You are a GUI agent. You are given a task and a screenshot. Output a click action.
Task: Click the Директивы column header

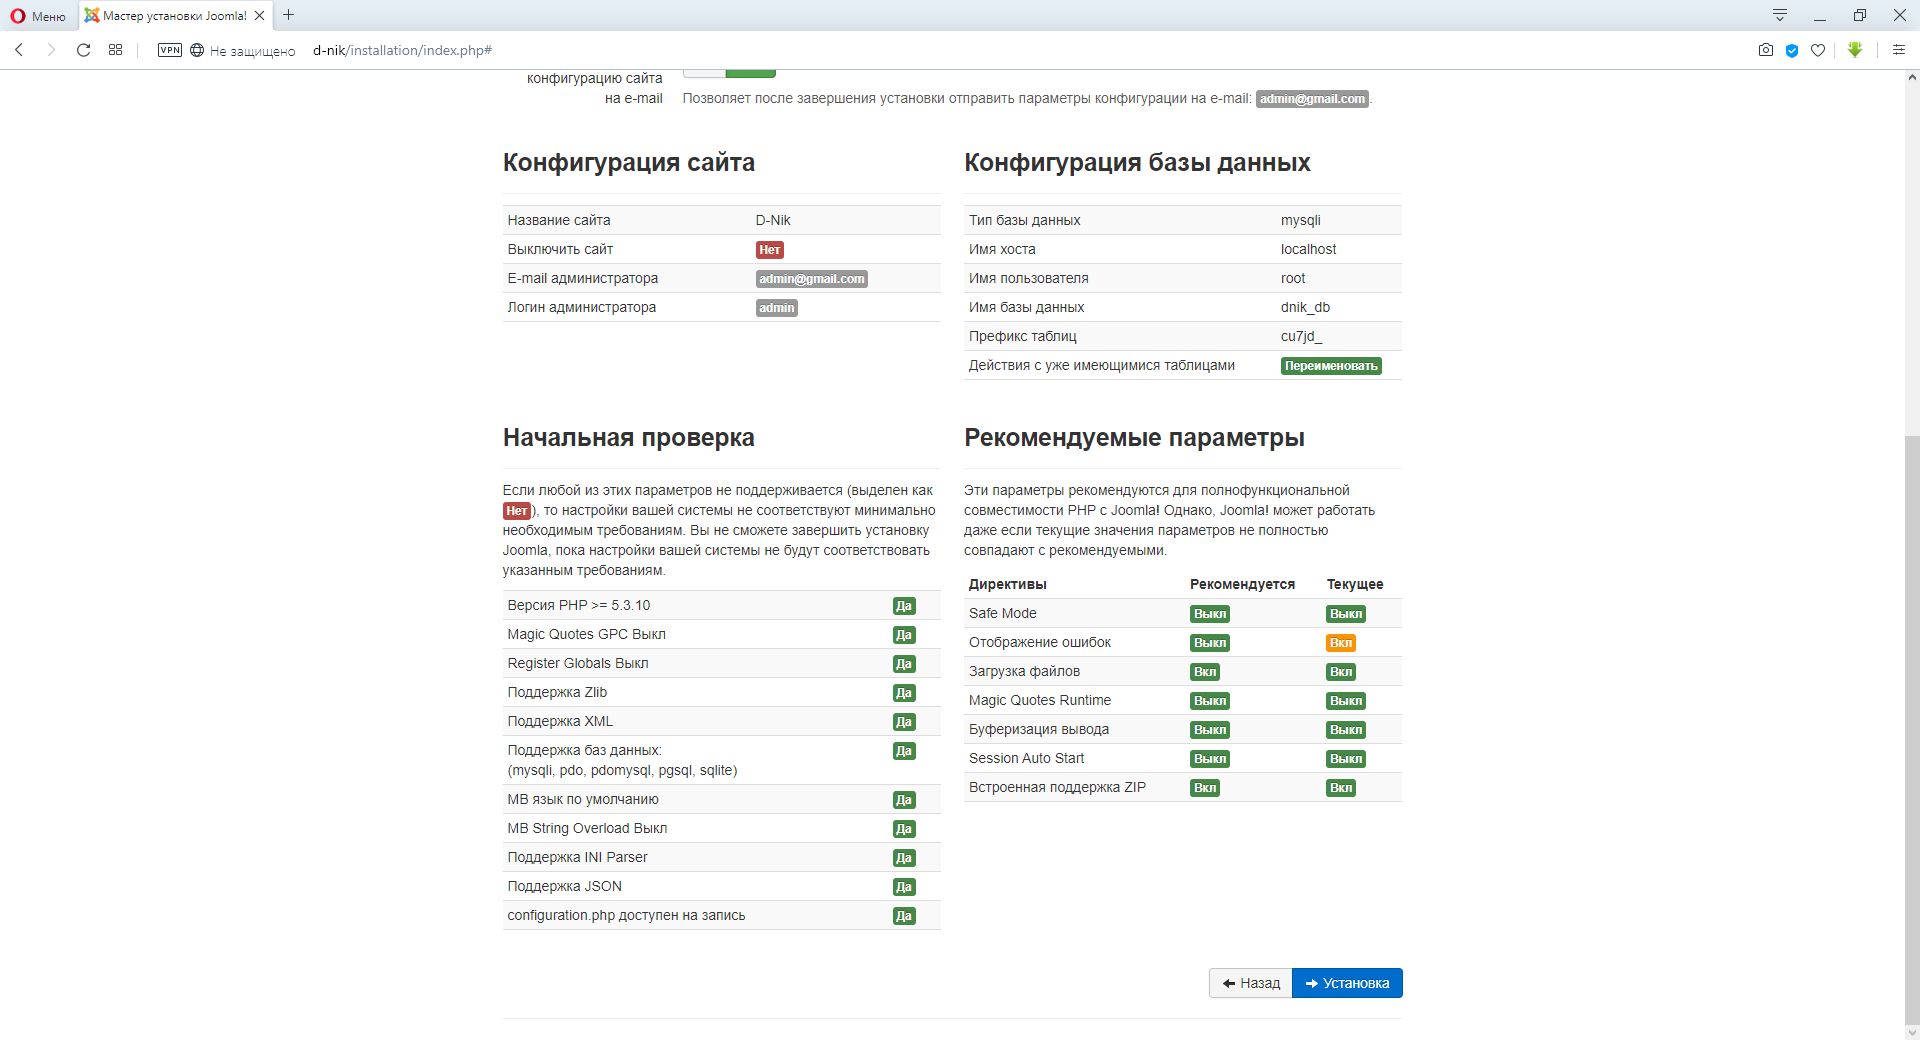pyautogui.click(x=1008, y=584)
